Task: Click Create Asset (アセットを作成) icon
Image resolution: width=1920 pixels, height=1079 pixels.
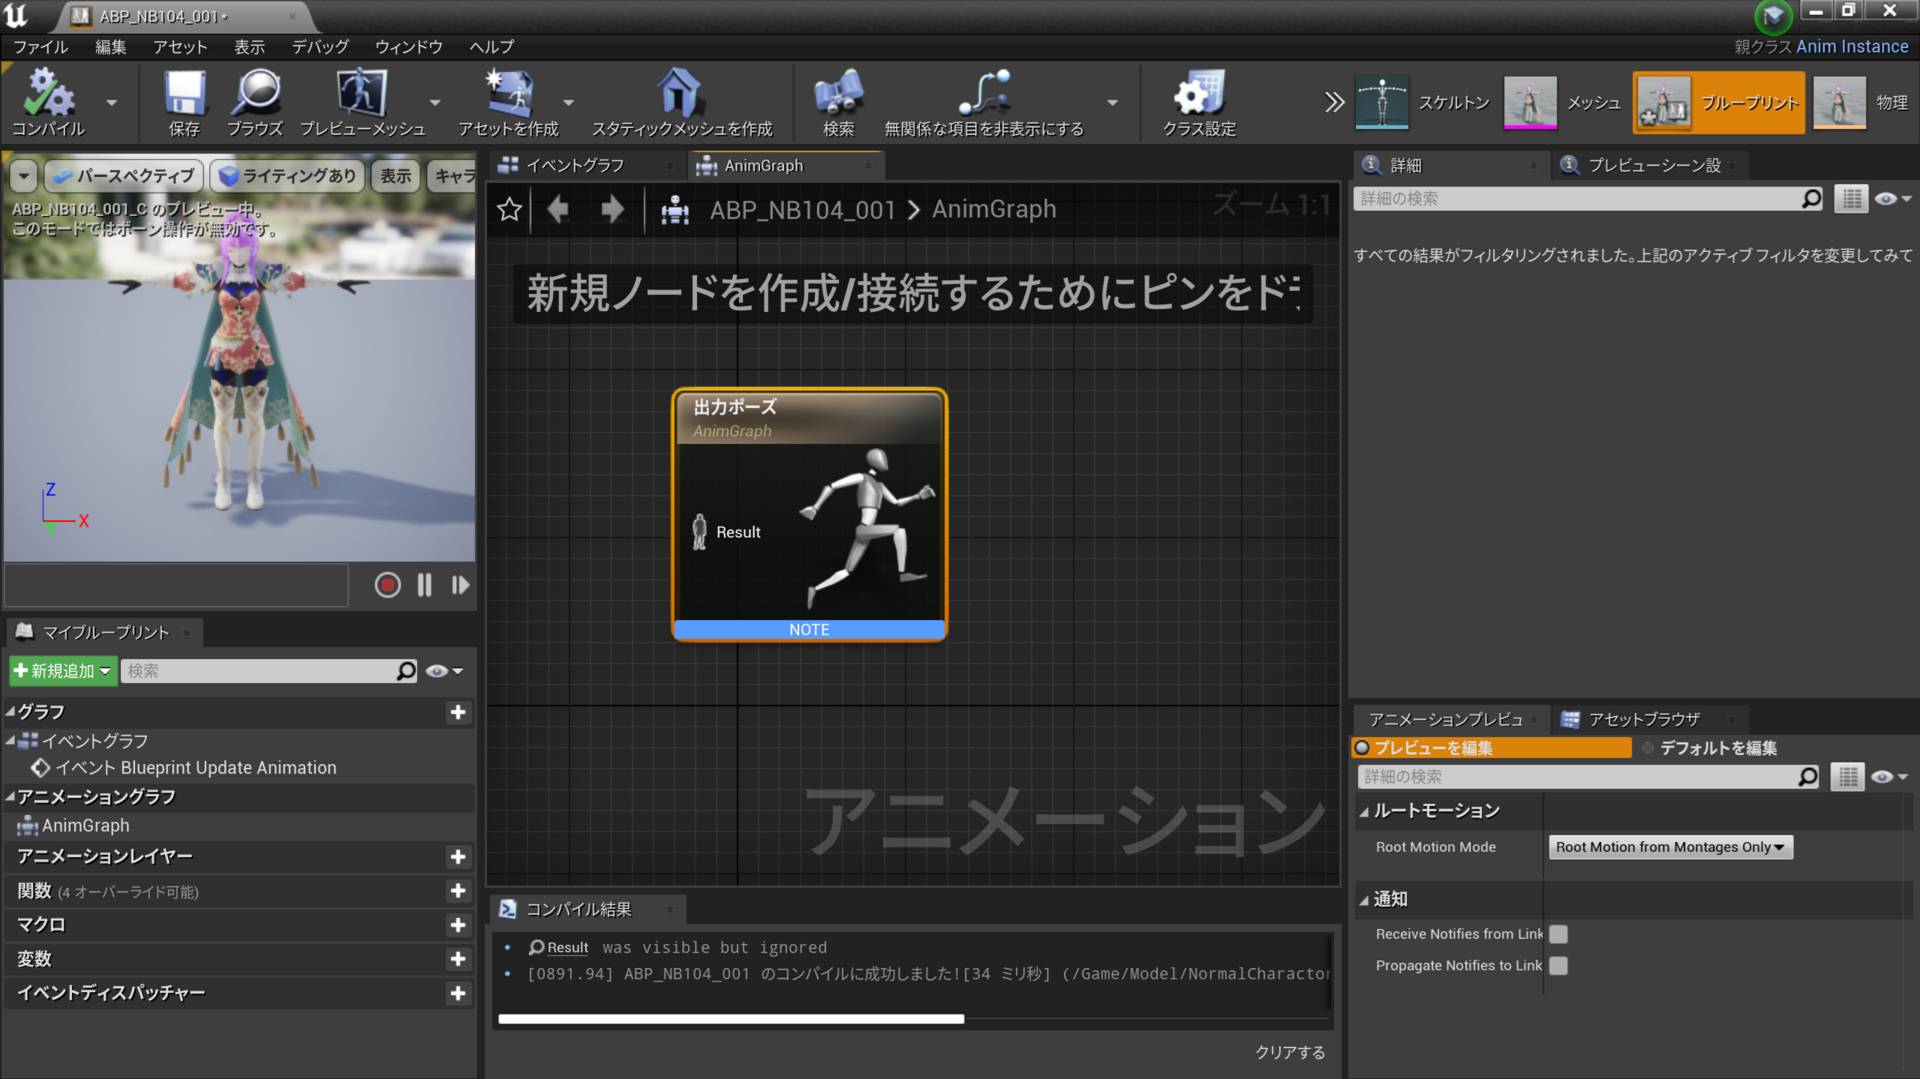Action: (508, 102)
